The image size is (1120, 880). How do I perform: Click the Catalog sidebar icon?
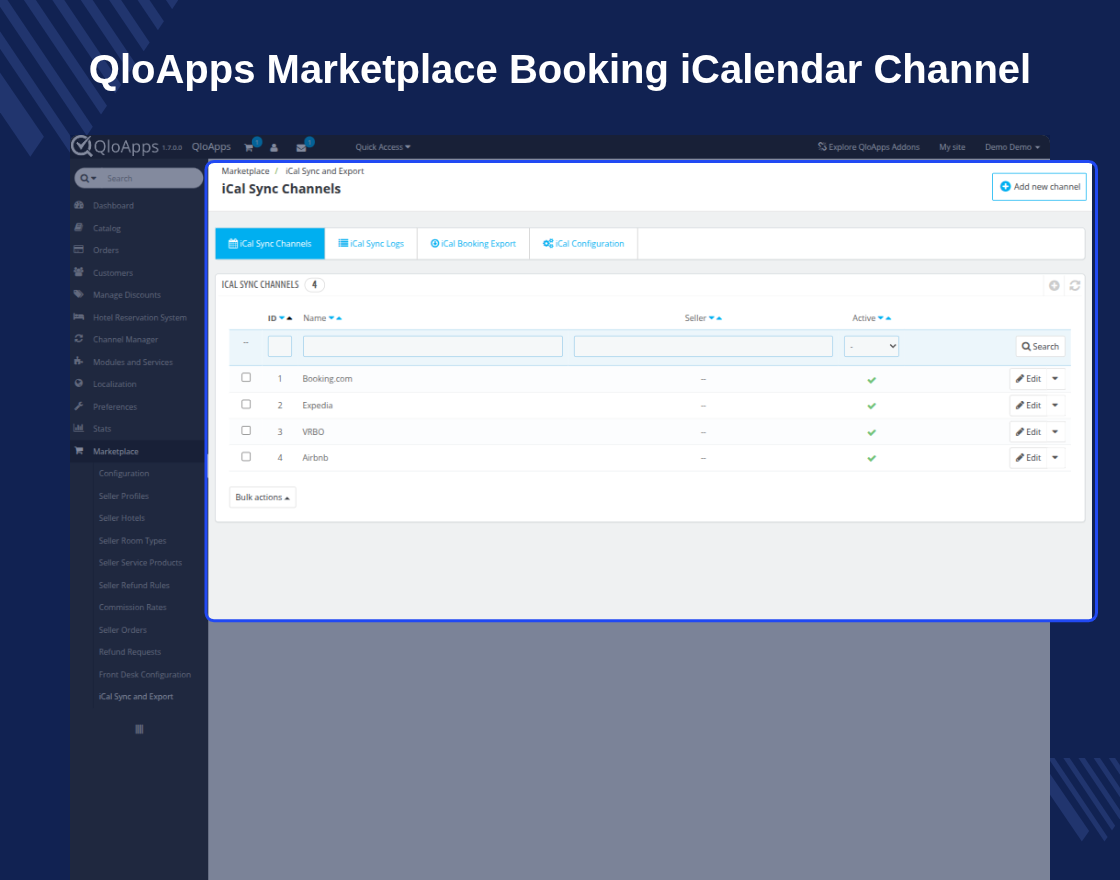[79, 228]
